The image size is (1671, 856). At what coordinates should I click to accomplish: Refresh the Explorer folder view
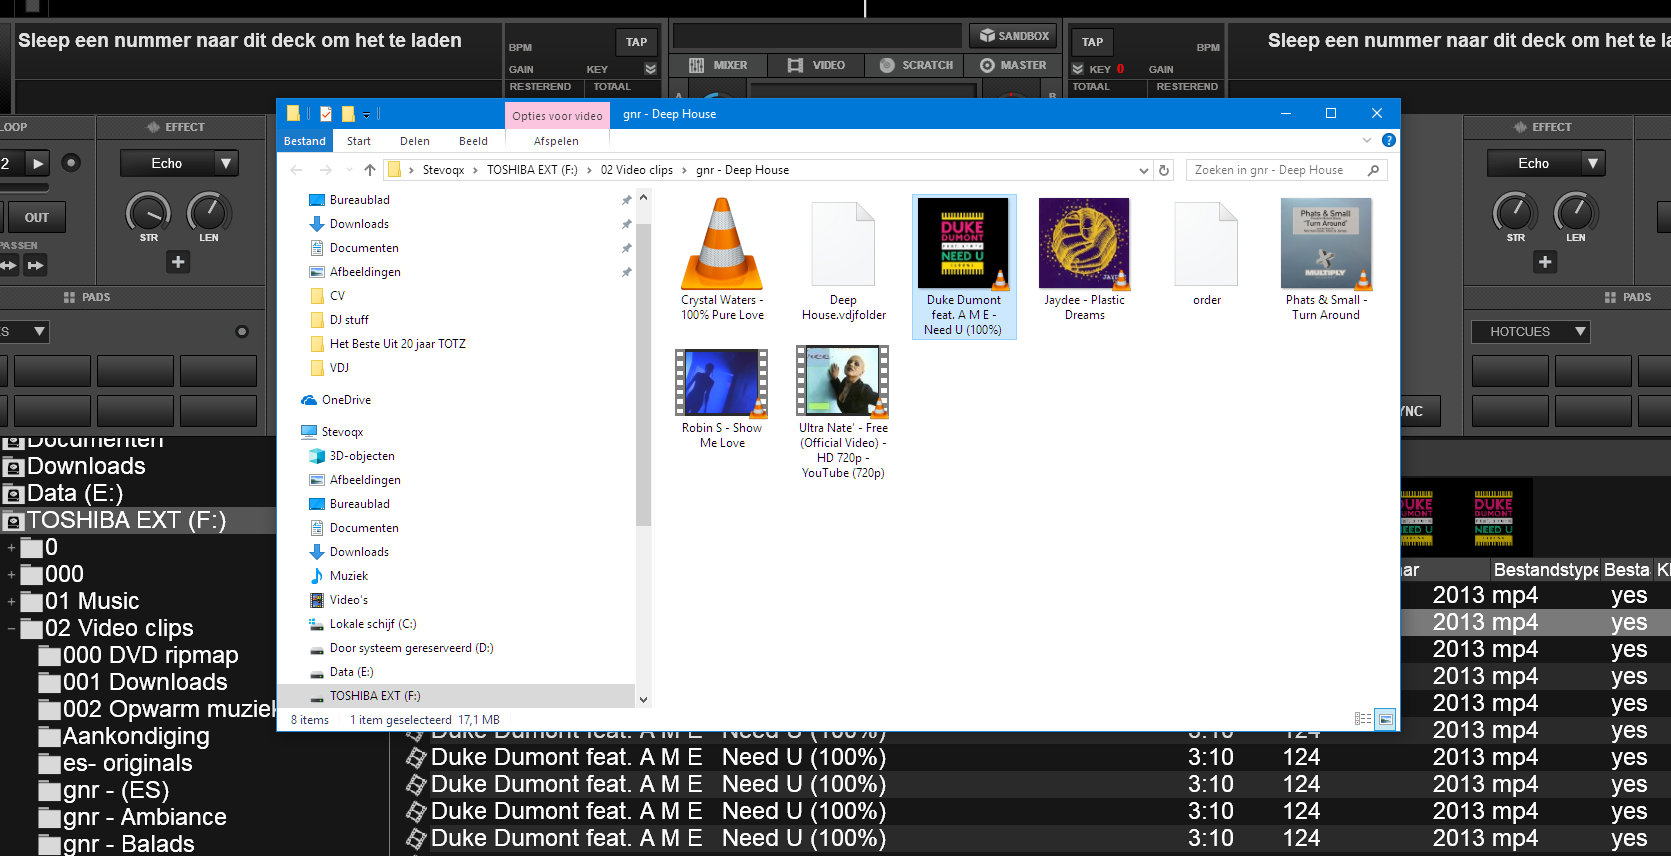click(1164, 170)
